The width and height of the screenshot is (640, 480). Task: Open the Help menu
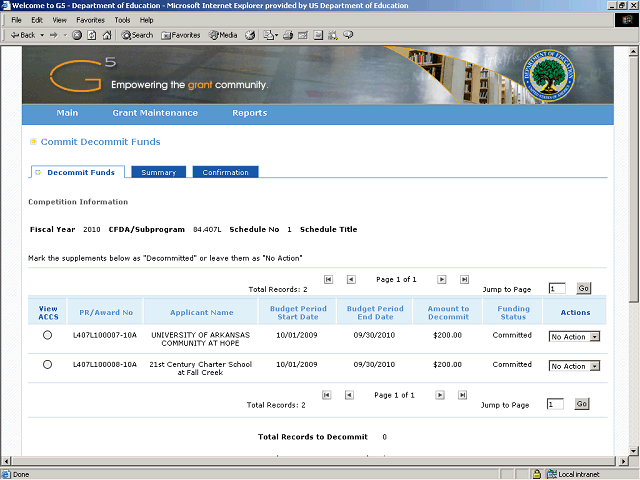pos(147,20)
